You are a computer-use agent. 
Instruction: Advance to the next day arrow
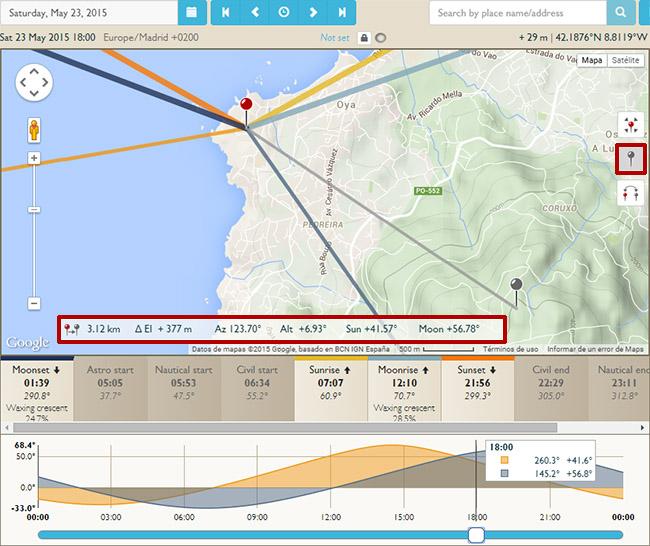pos(313,13)
